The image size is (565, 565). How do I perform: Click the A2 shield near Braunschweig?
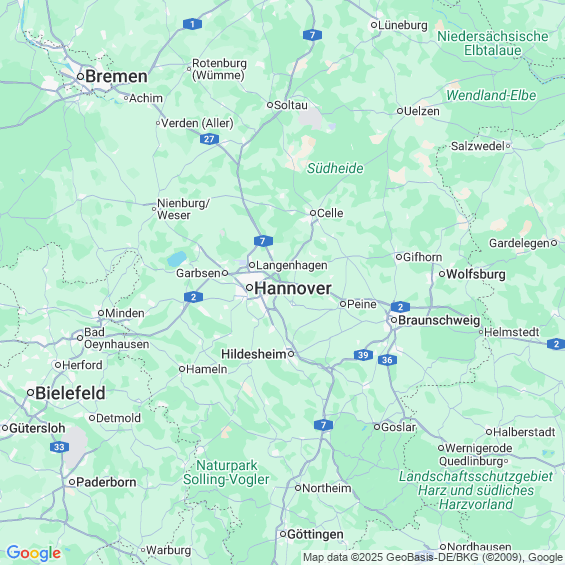(400, 307)
